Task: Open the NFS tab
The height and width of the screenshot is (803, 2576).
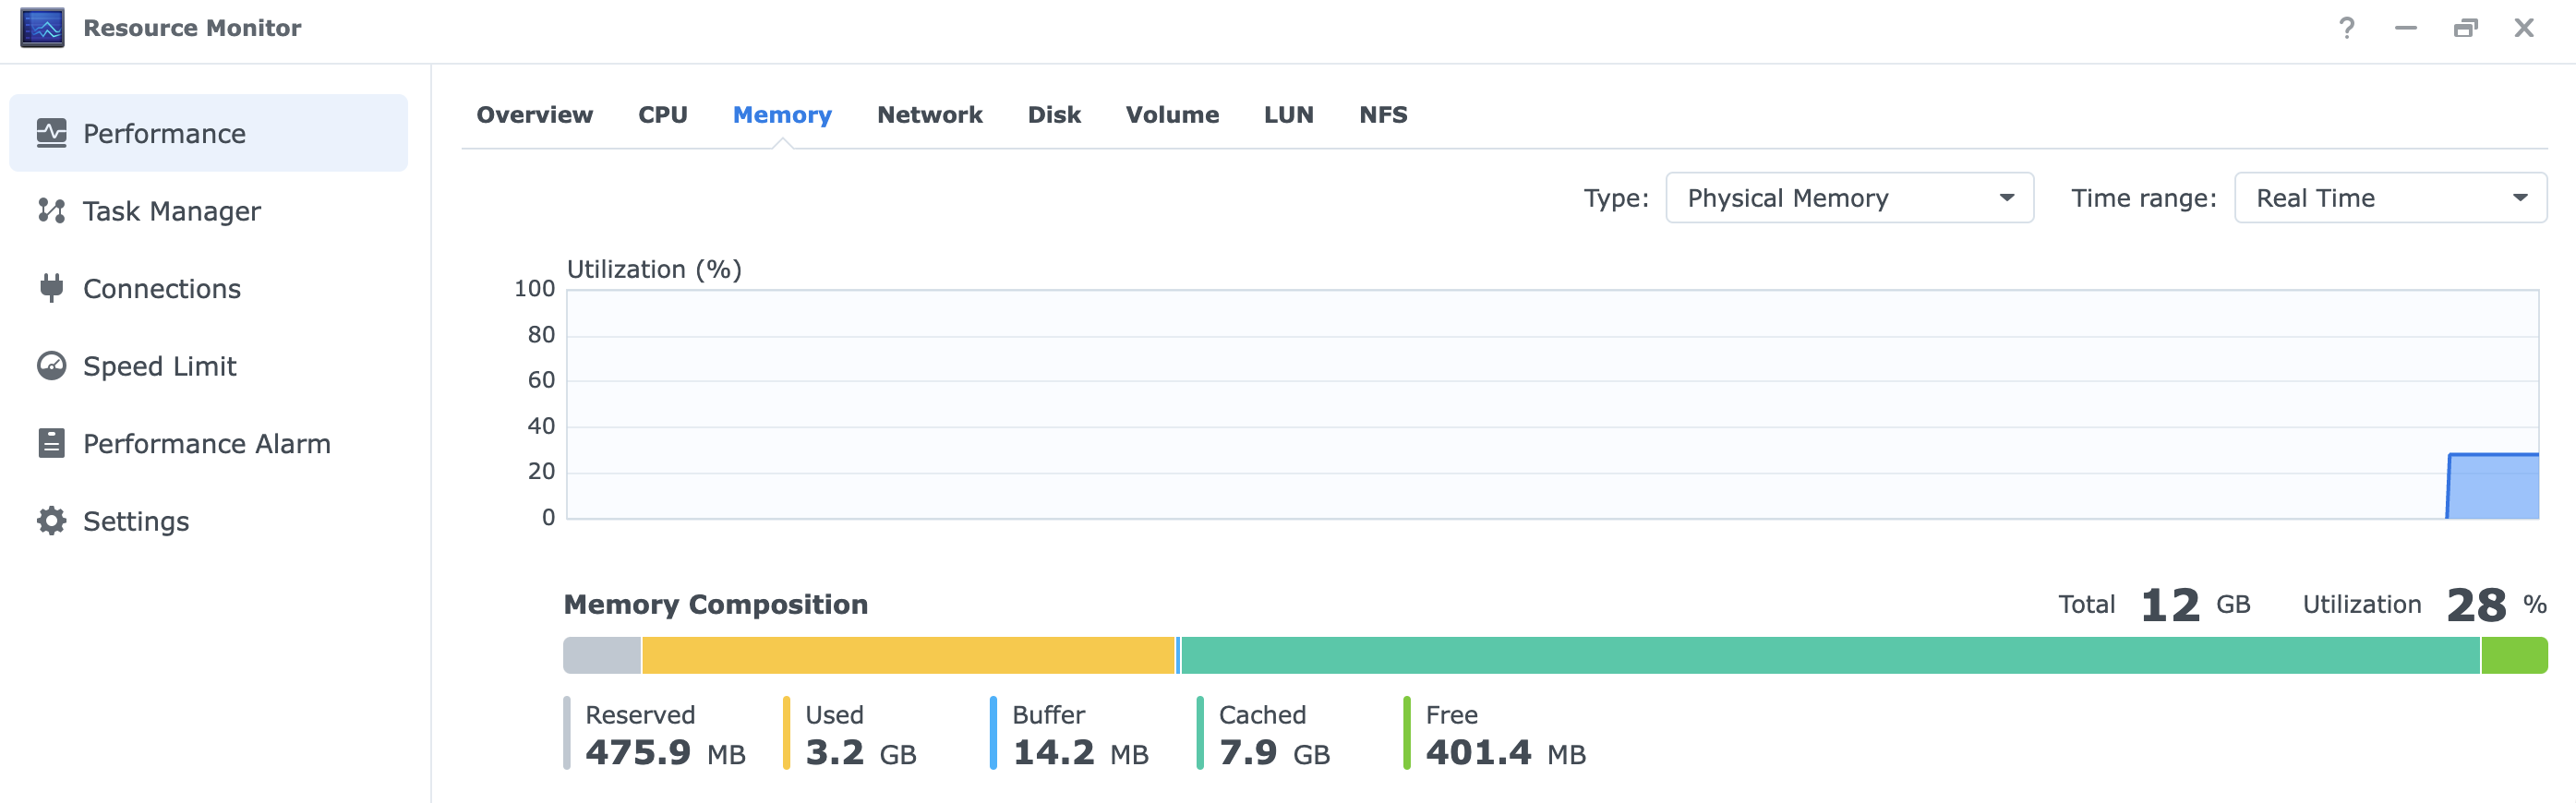Action: pyautogui.click(x=1382, y=115)
